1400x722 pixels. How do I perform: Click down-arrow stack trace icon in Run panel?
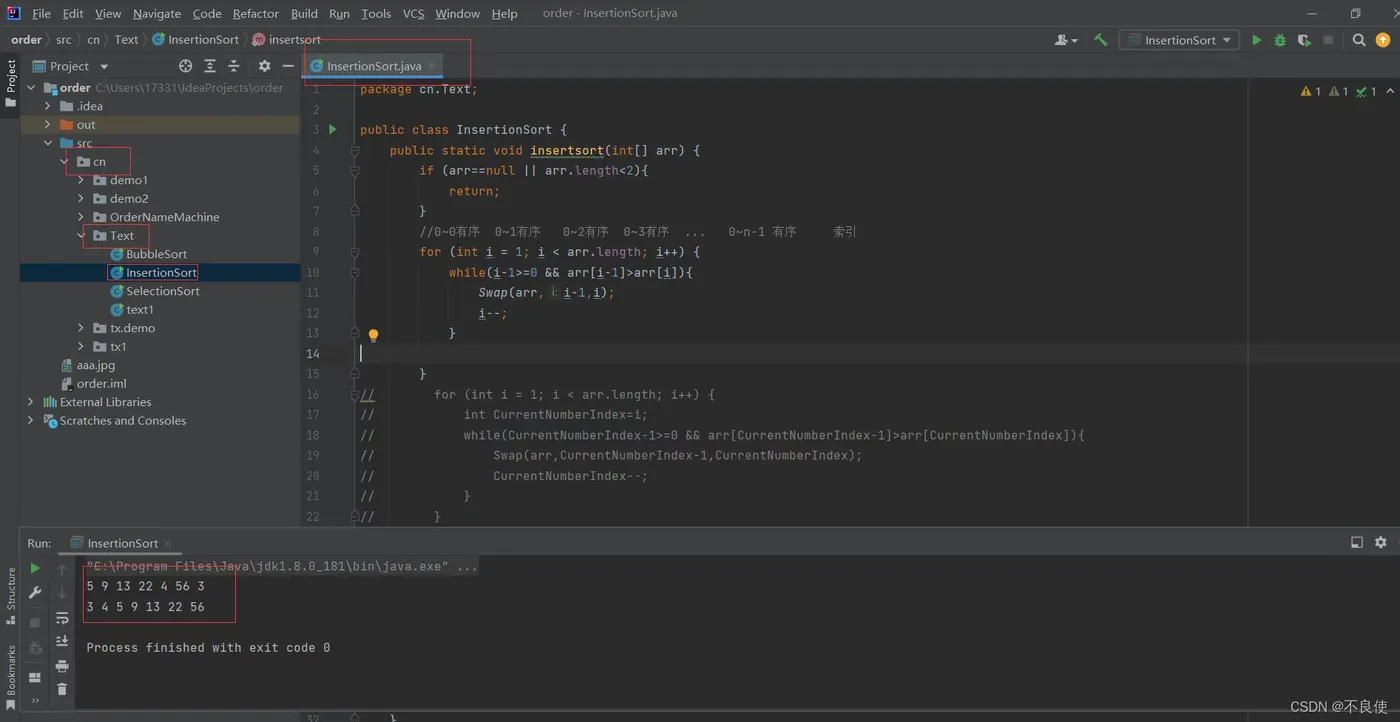[62, 593]
